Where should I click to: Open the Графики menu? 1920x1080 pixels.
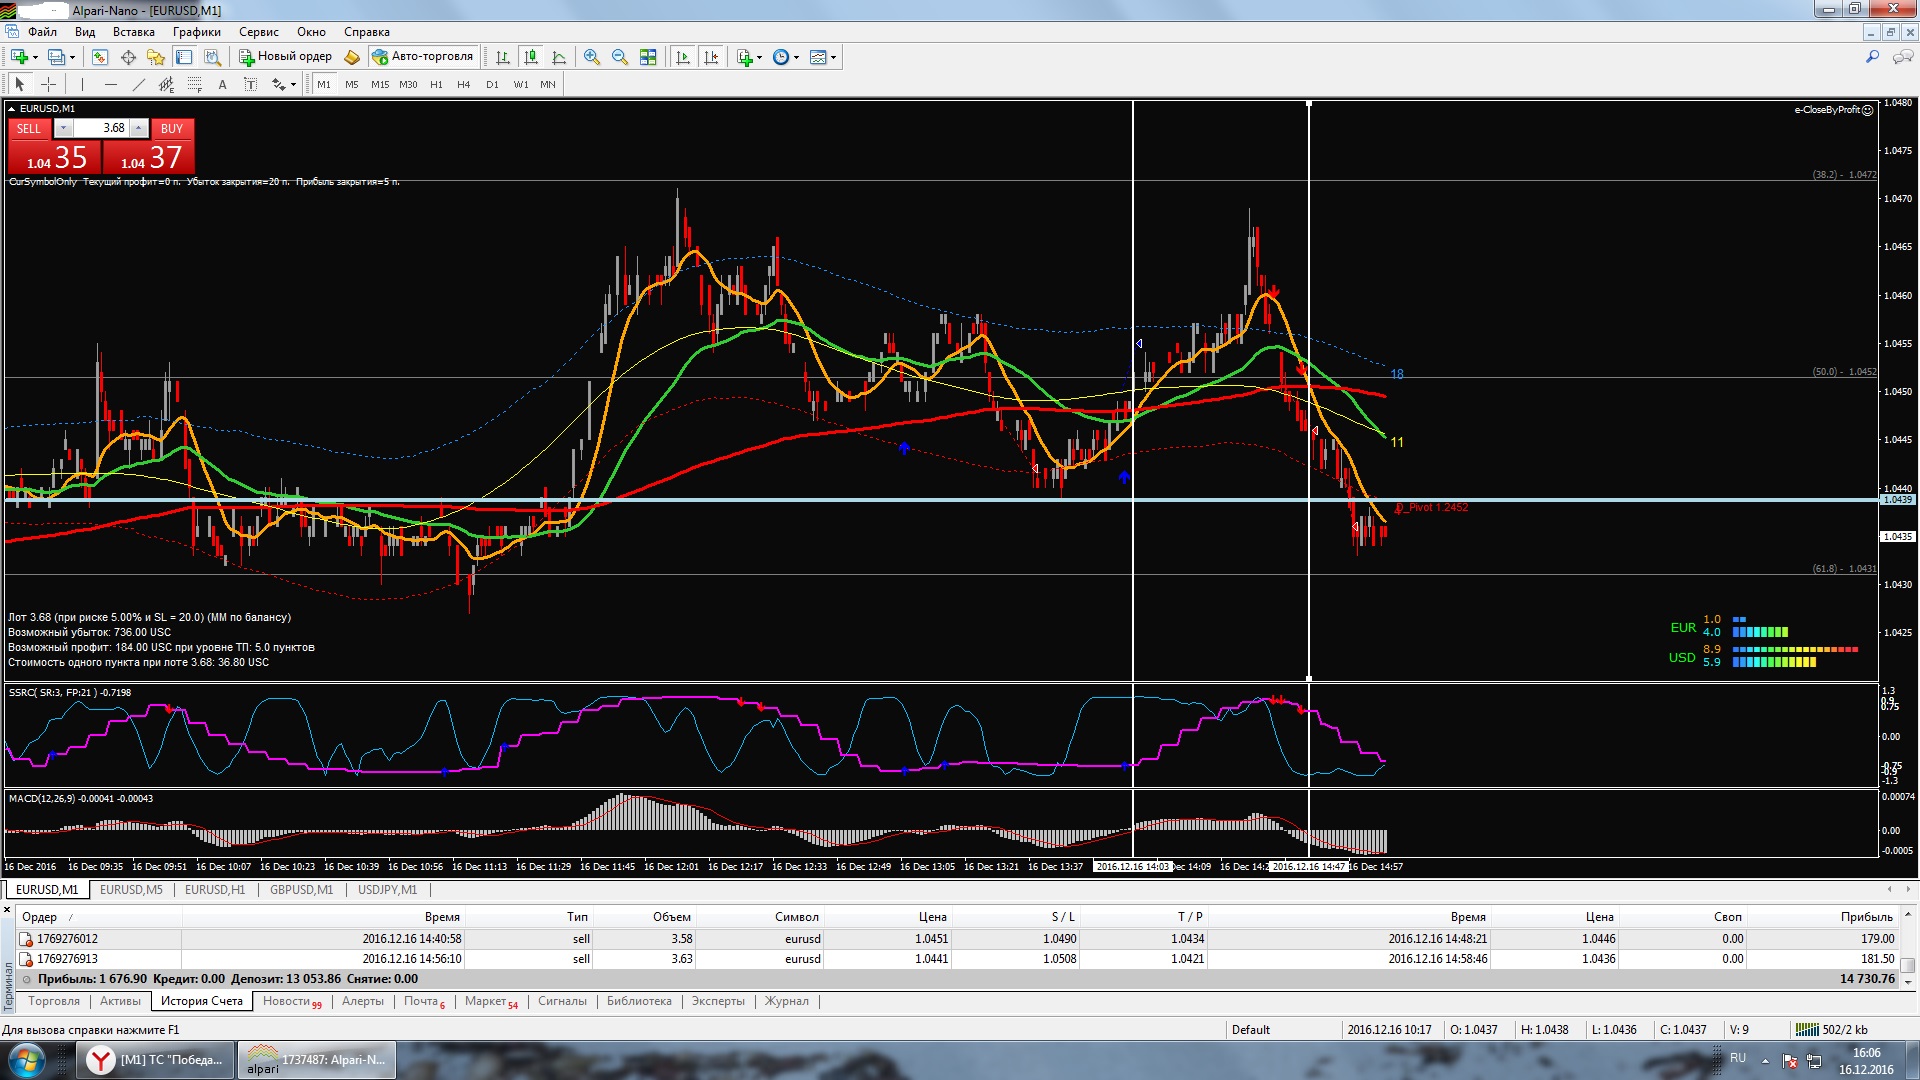(x=196, y=31)
